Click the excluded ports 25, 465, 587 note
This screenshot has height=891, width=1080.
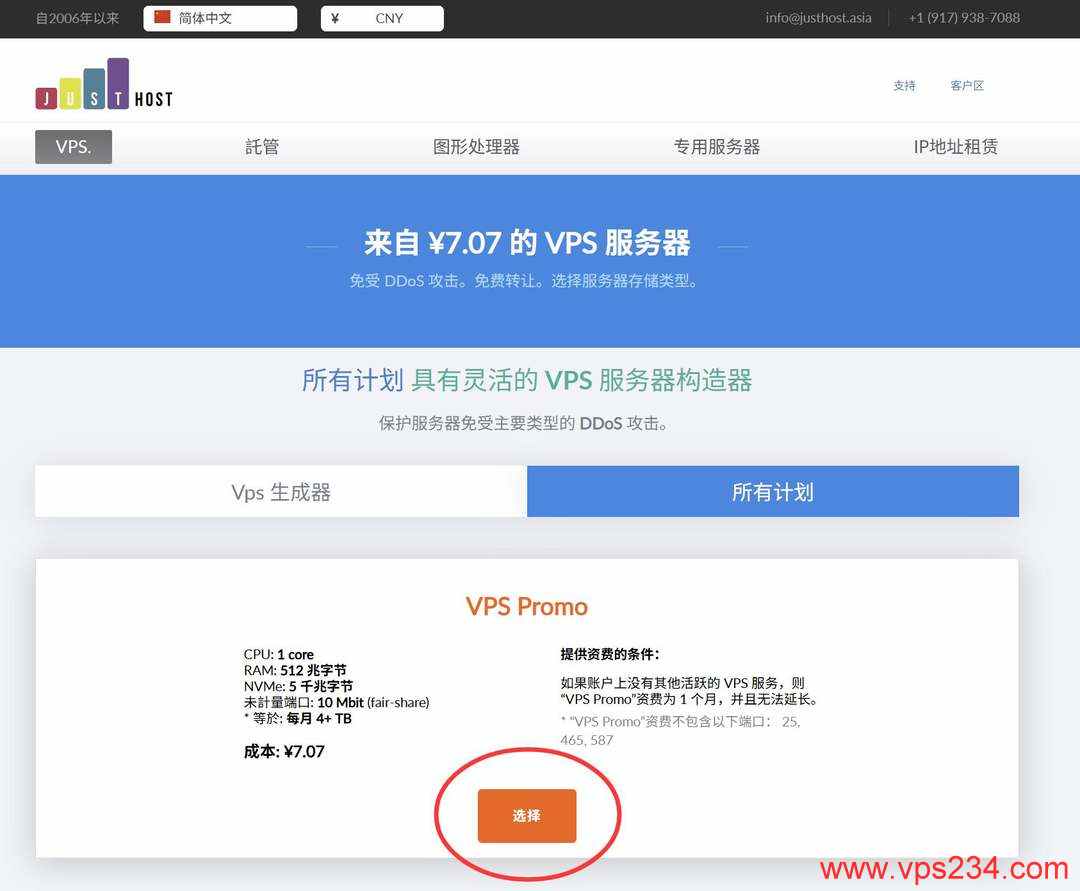681,731
